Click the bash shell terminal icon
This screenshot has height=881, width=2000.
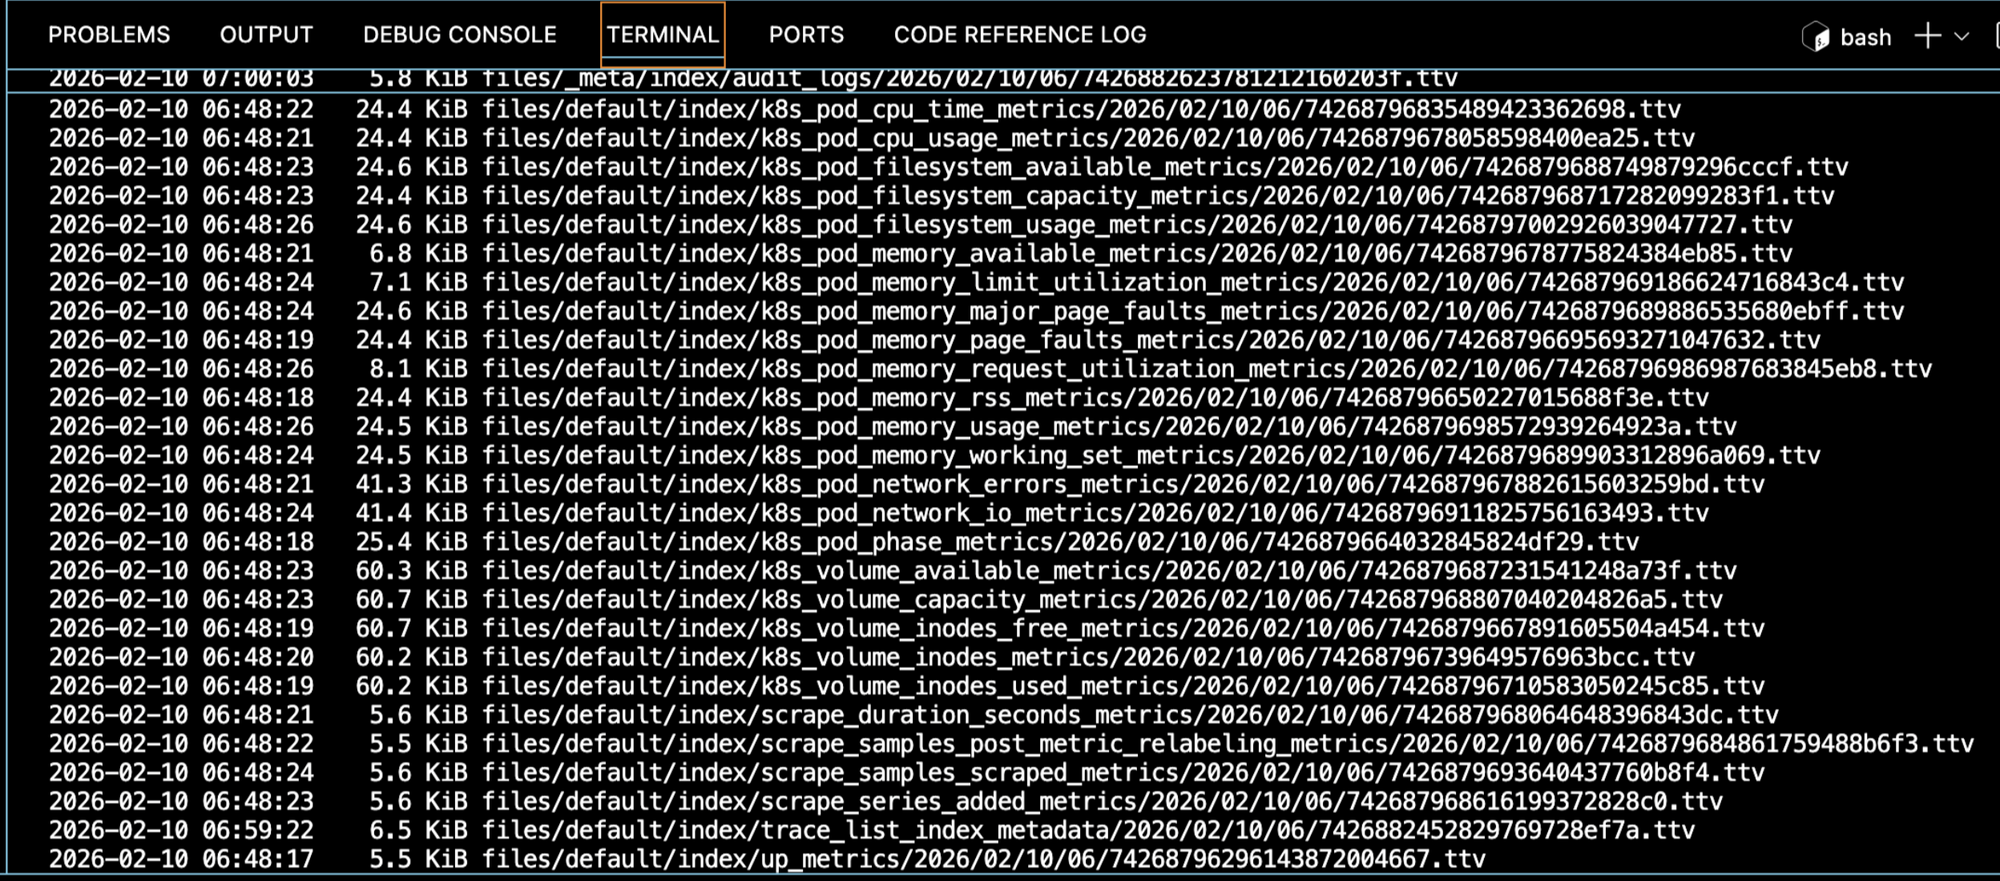click(1815, 37)
